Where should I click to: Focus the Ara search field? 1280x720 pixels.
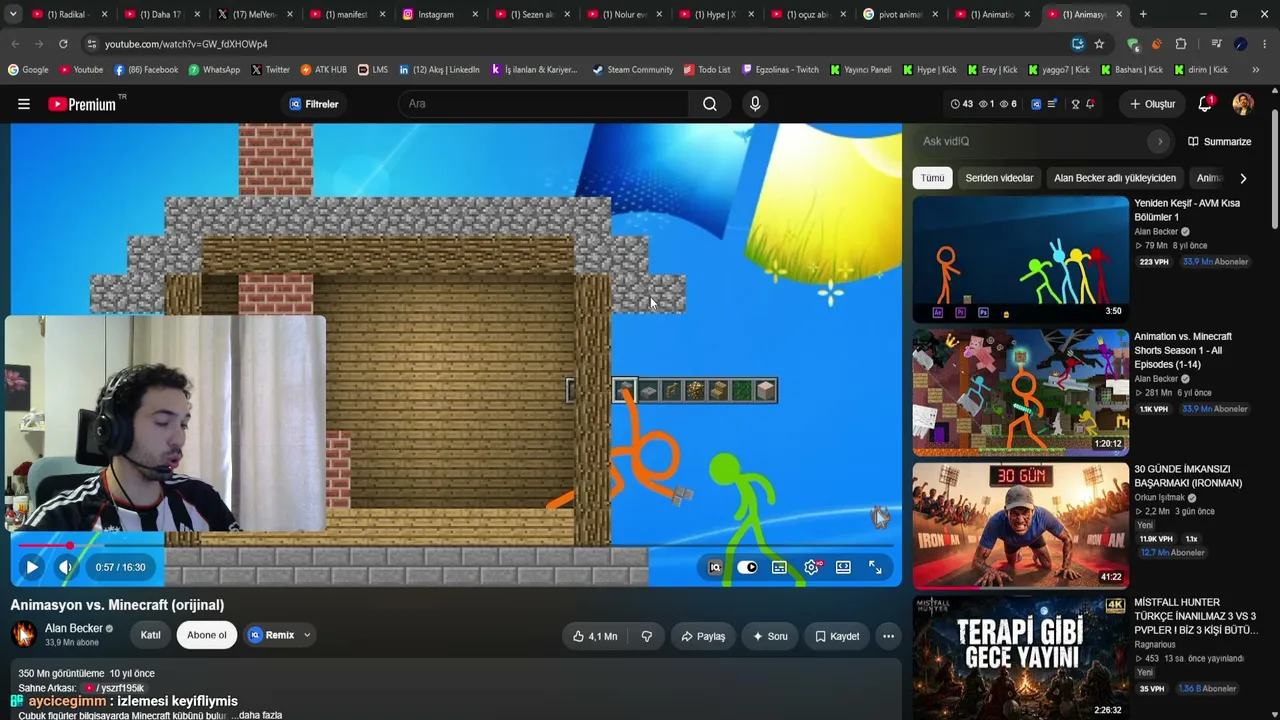[x=545, y=104]
